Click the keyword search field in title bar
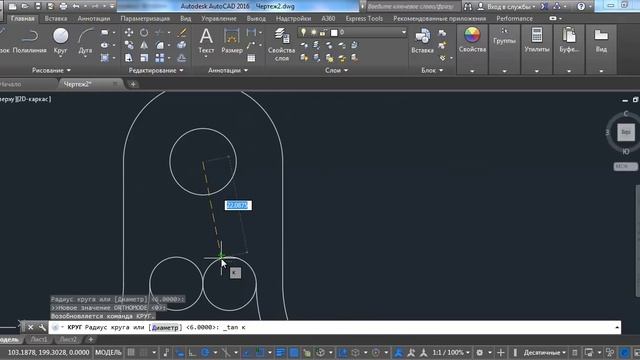Screen dimensions: 640x360 (412, 7)
